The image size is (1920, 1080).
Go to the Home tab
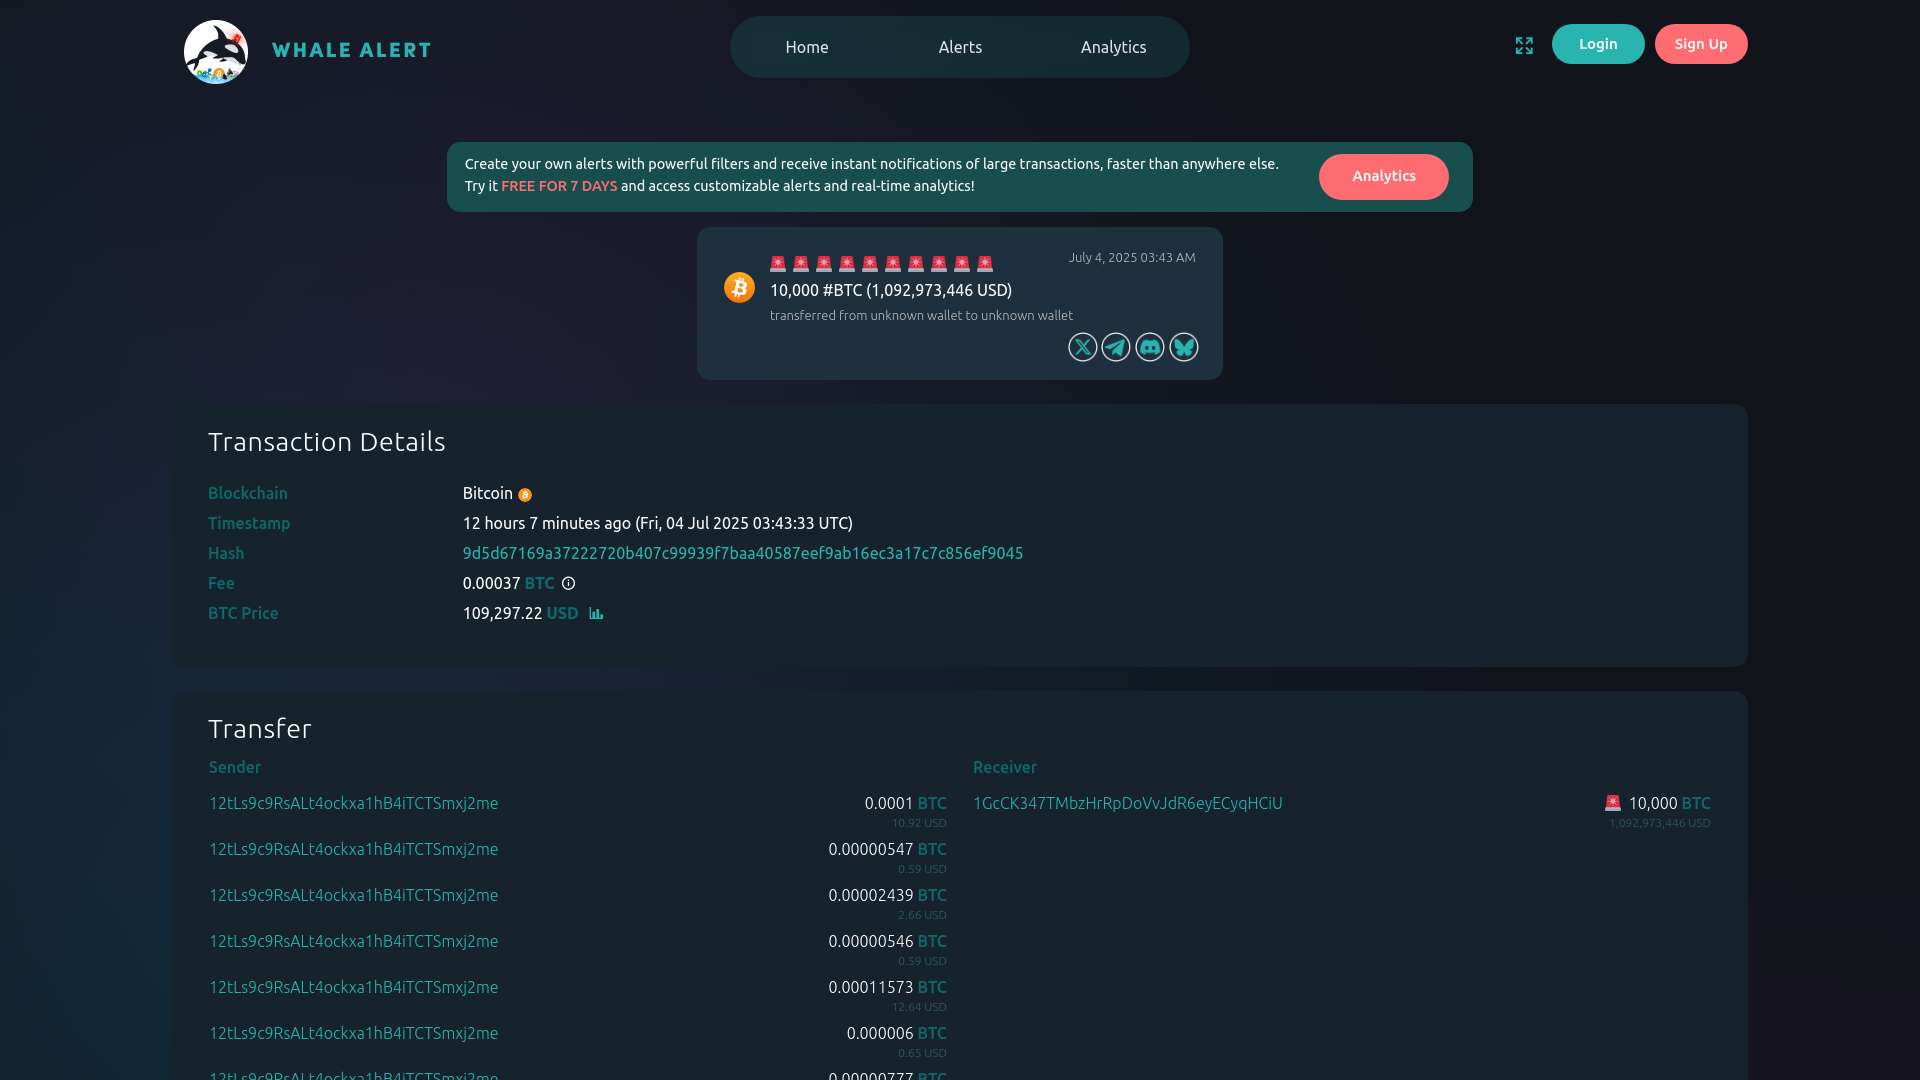click(807, 47)
